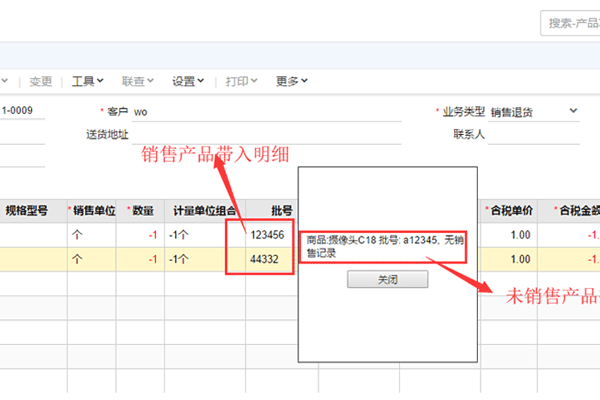The height and width of the screenshot is (400, 600).
Task: Expand the 更多 menu
Action: click(292, 81)
